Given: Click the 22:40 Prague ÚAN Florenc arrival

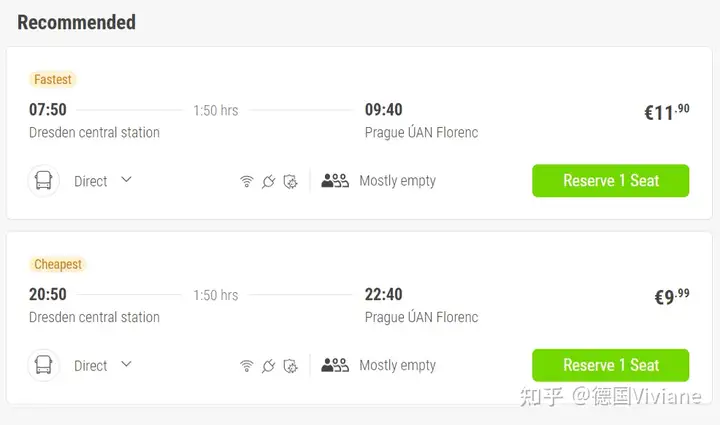Looking at the screenshot, I should pos(421,305).
